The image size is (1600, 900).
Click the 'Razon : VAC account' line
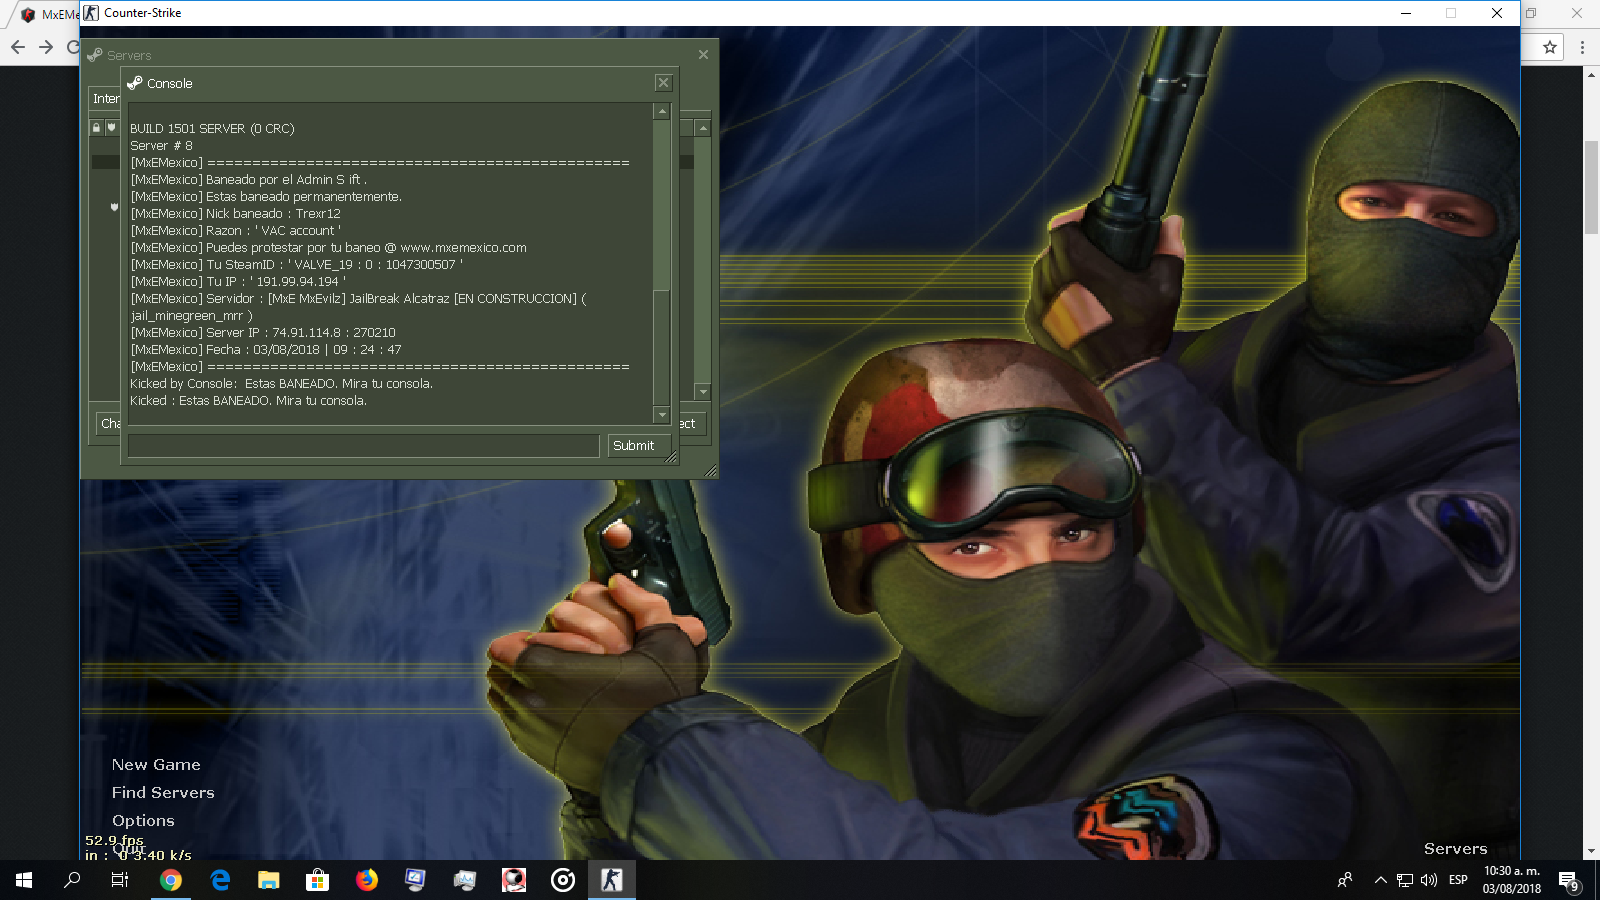tap(236, 231)
